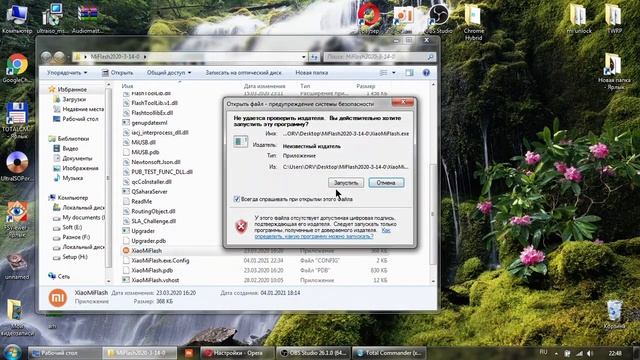This screenshot has height=360, width=640.
Task: Click the Отмена button in security dialog
Action: click(x=386, y=183)
